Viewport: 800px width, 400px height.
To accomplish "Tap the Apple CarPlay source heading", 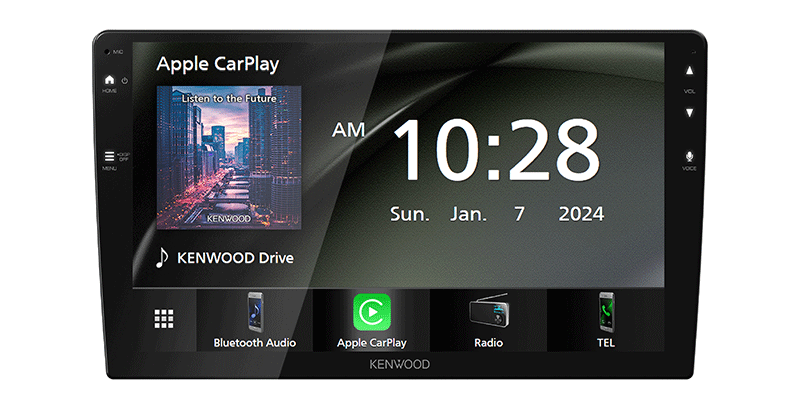I will pos(217,65).
